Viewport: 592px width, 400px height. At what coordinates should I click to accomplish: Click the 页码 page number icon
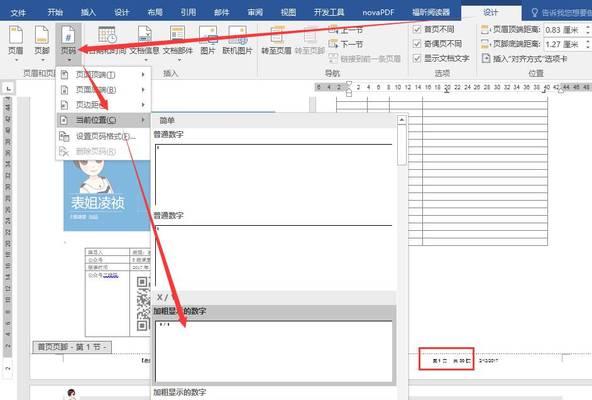pyautogui.click(x=68, y=41)
